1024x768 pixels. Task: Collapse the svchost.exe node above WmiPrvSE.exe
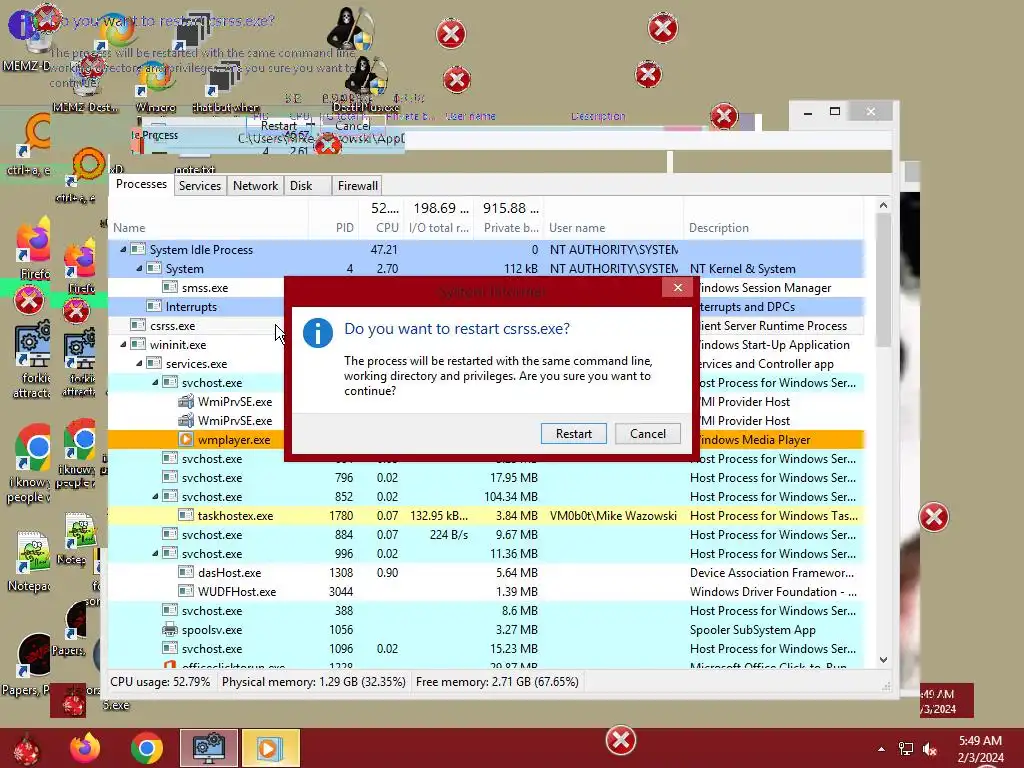point(155,383)
